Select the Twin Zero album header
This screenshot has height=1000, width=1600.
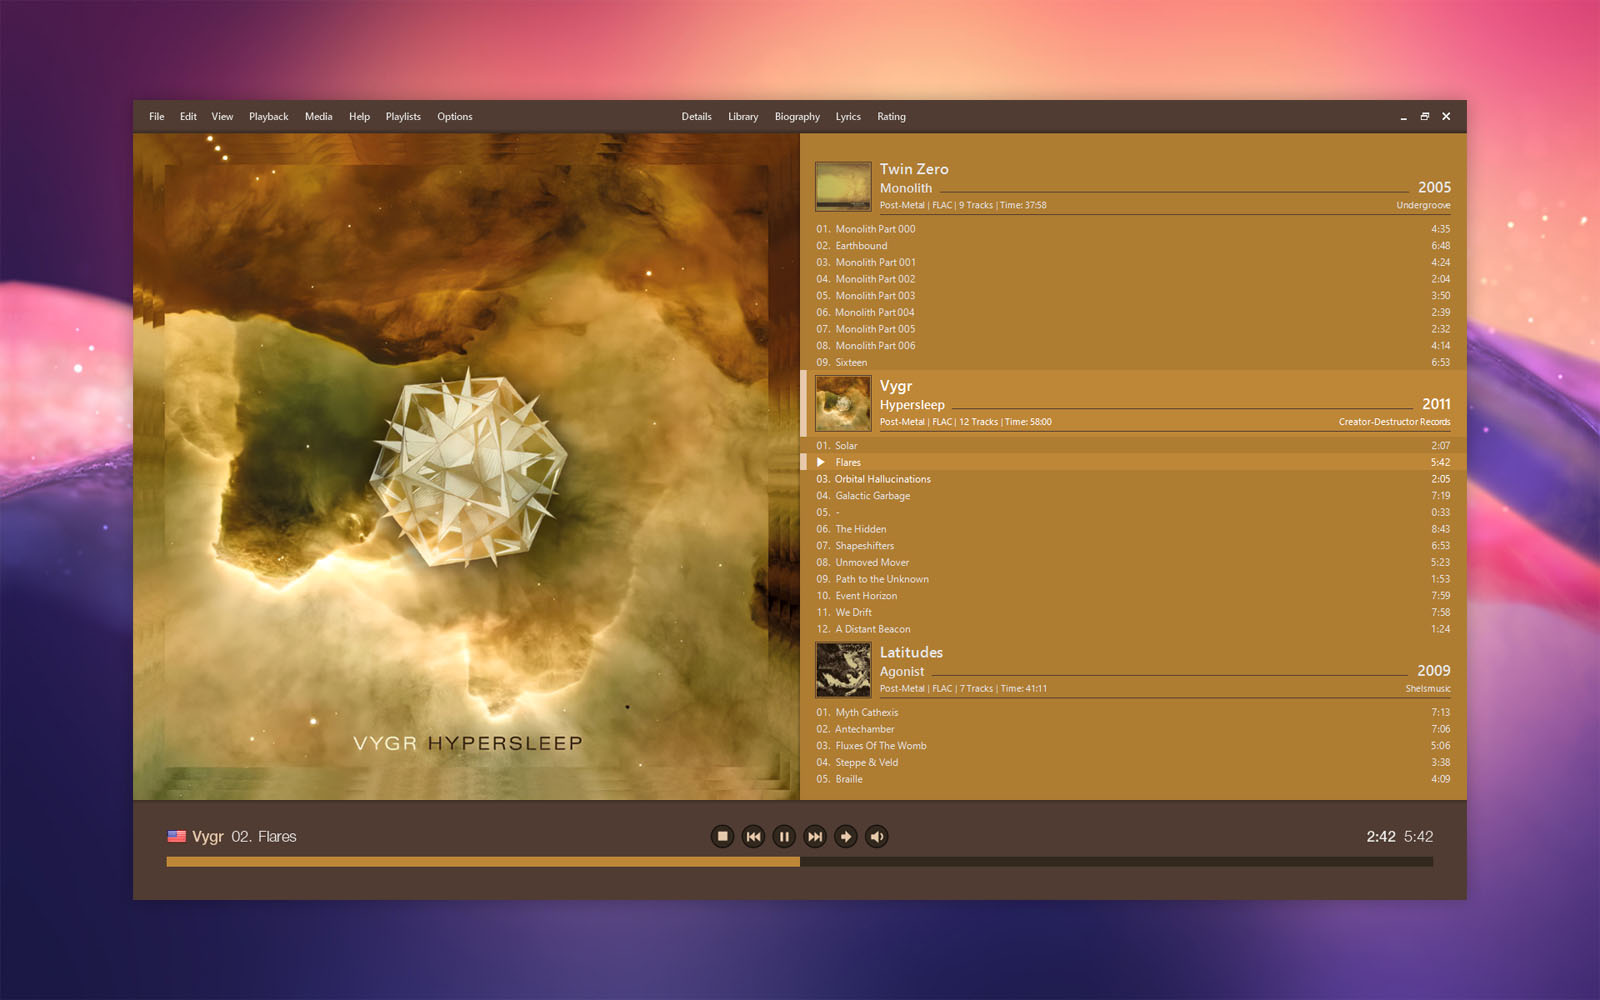point(1133,186)
